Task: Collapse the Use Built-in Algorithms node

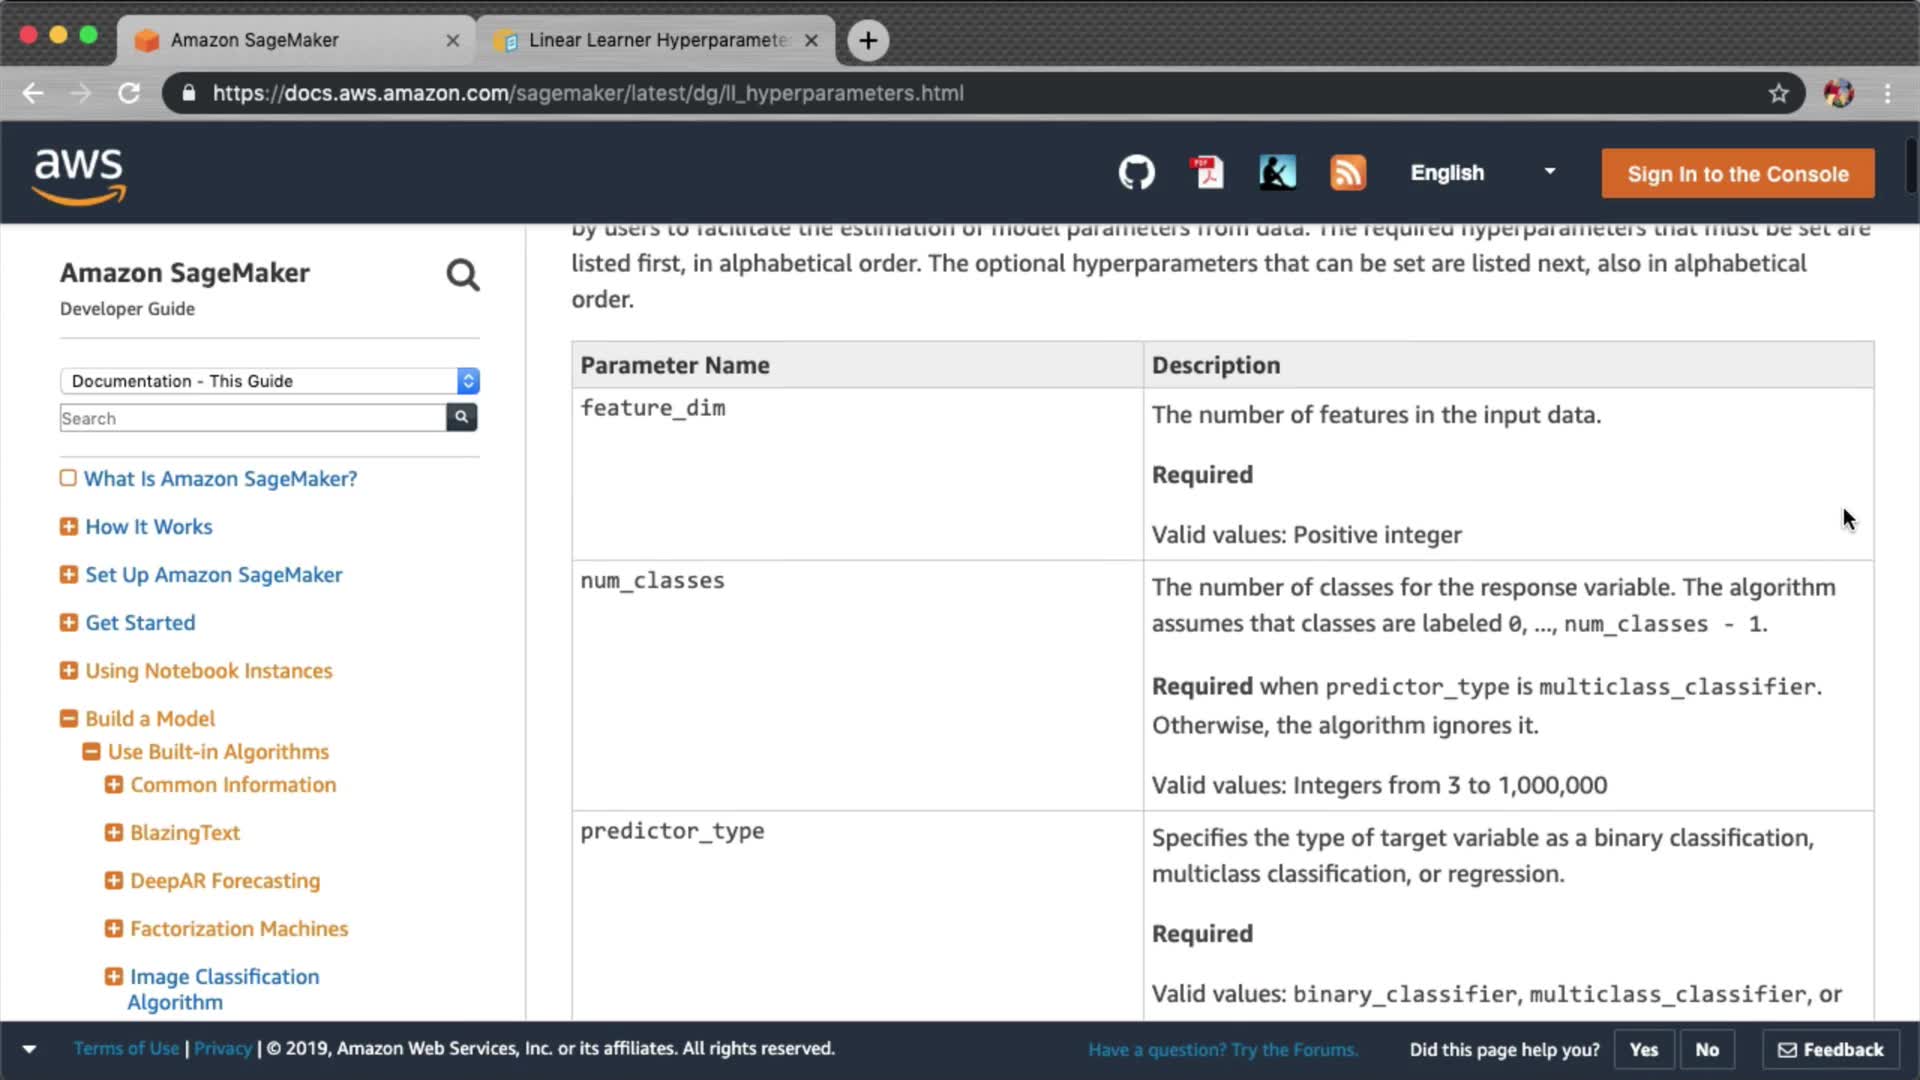Action: [91, 752]
